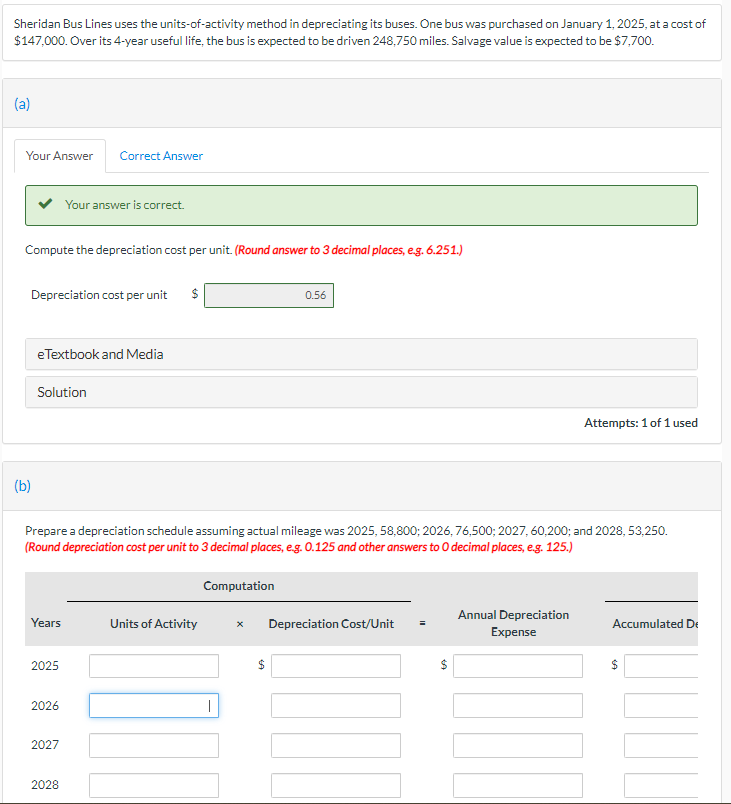The image size is (731, 804).
Task: Click the 2025 row label
Action: (45, 666)
